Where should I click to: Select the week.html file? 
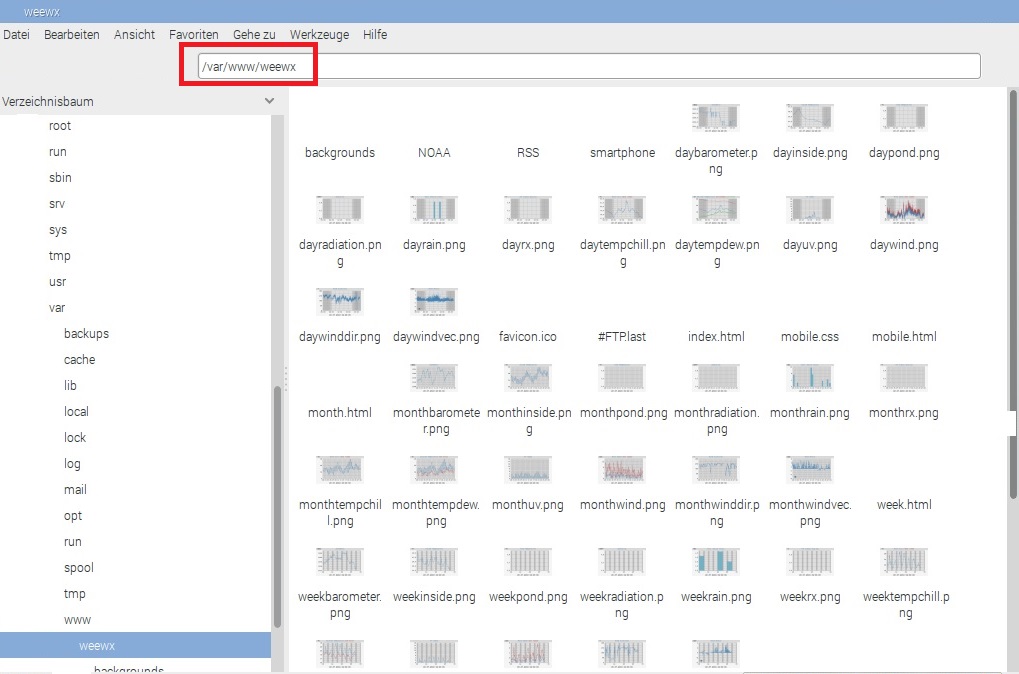904,504
